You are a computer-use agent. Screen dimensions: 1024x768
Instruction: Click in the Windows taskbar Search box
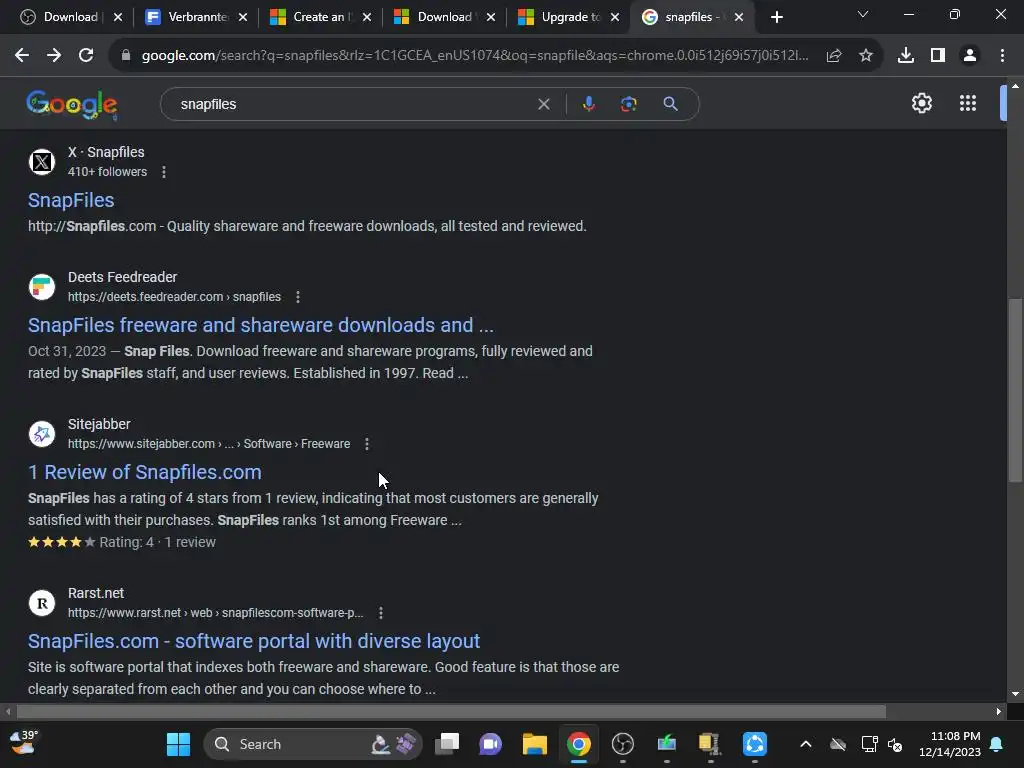point(313,744)
